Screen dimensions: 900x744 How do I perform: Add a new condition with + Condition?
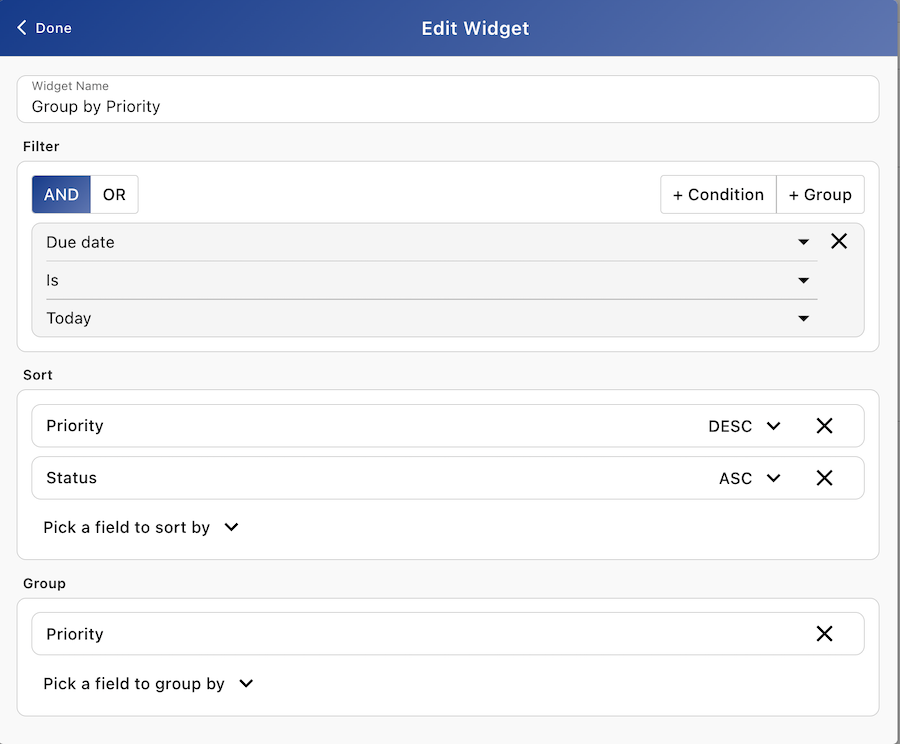pyautogui.click(x=718, y=194)
